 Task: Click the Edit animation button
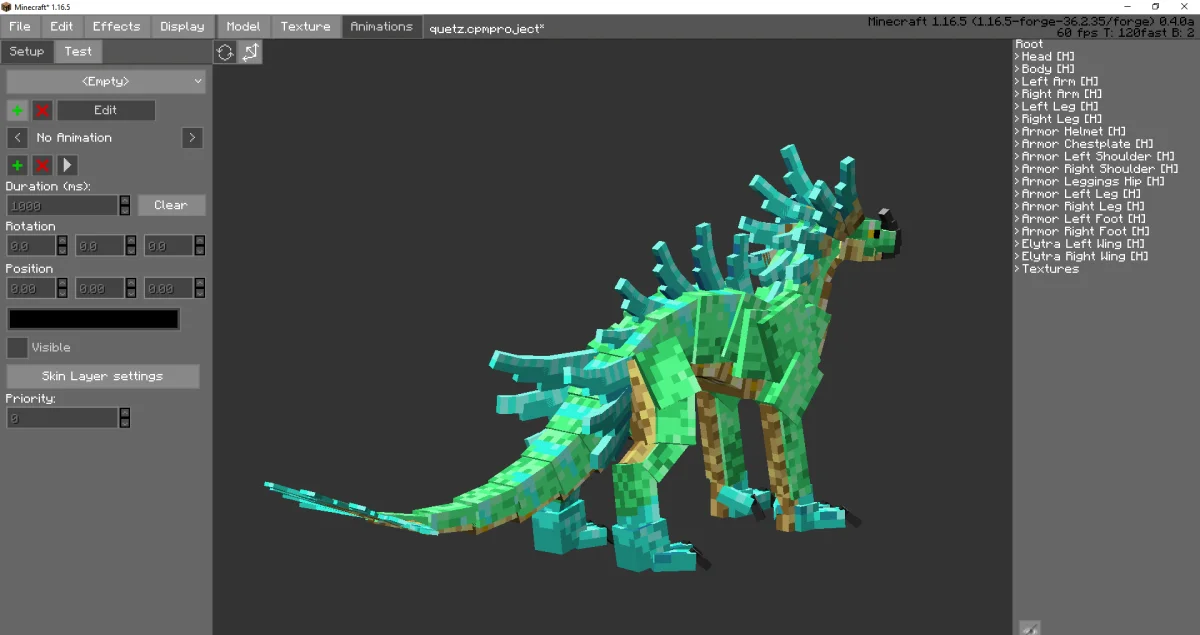click(x=106, y=110)
